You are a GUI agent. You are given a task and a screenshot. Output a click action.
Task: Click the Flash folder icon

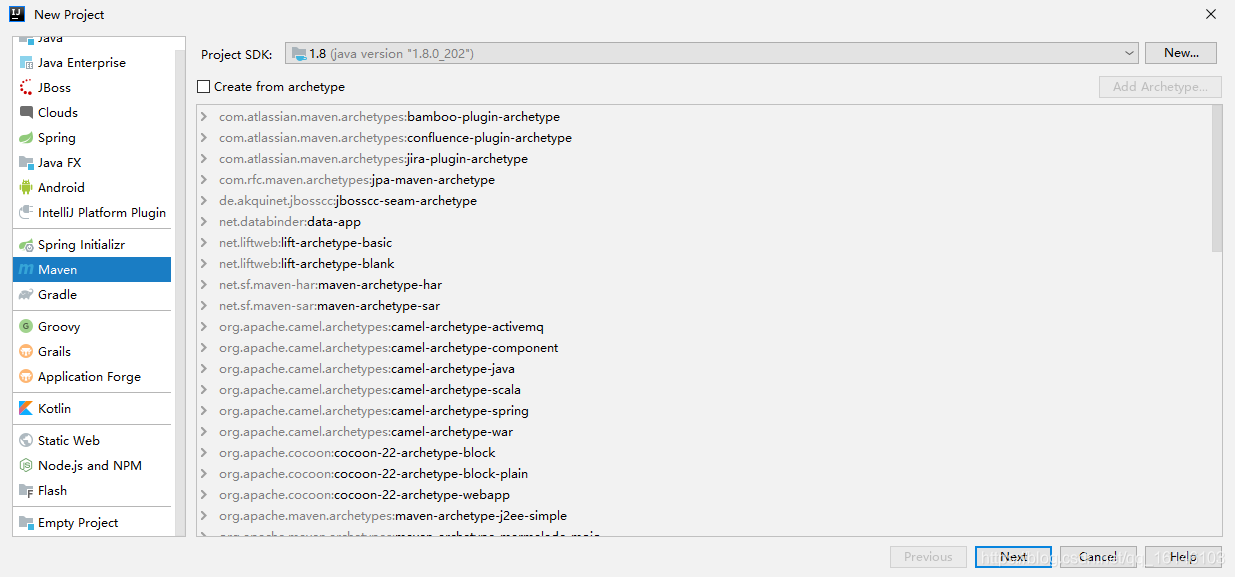26,491
